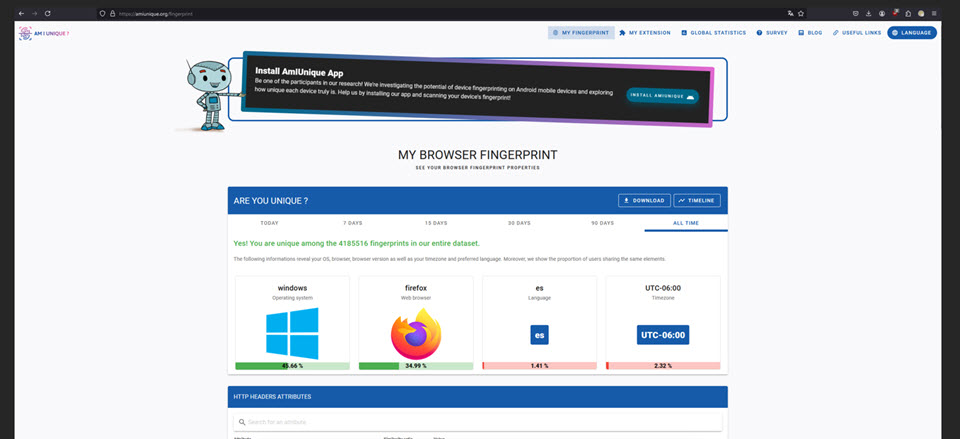
Task: Open the browser extensions puzzle icon
Action: pyautogui.click(x=908, y=13)
